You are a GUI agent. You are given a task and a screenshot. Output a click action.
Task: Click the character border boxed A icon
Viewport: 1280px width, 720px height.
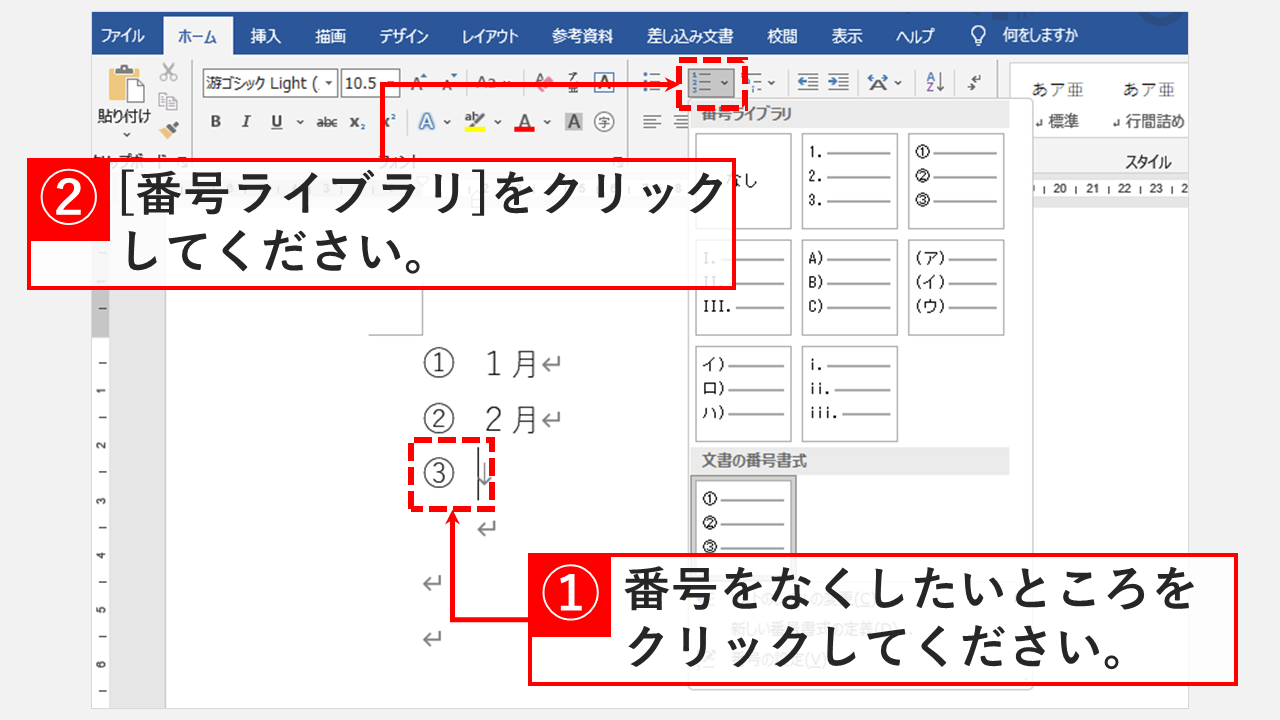pyautogui.click(x=604, y=82)
